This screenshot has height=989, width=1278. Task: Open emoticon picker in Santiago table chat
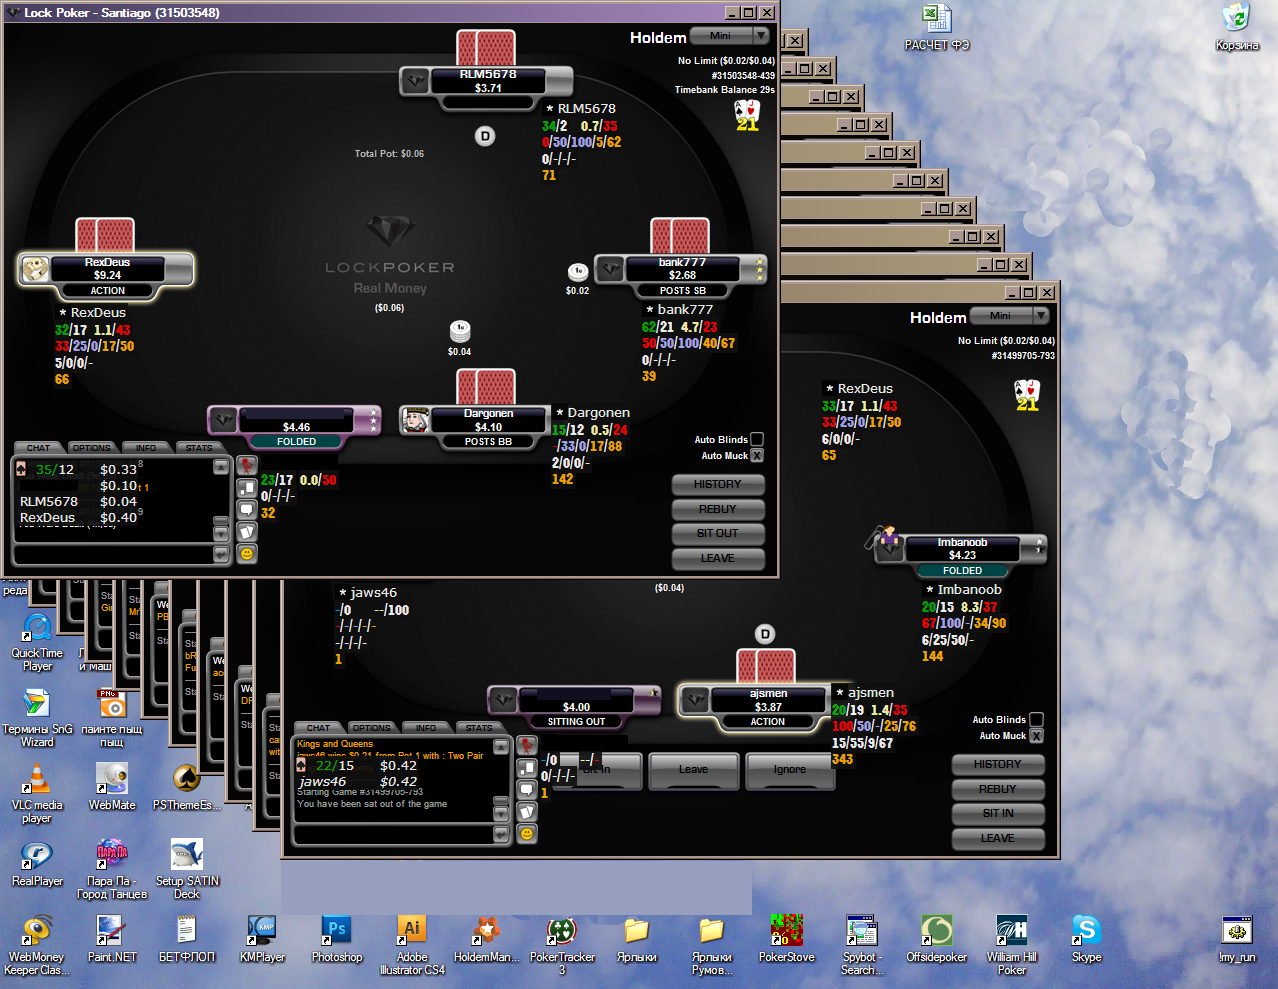[246, 553]
